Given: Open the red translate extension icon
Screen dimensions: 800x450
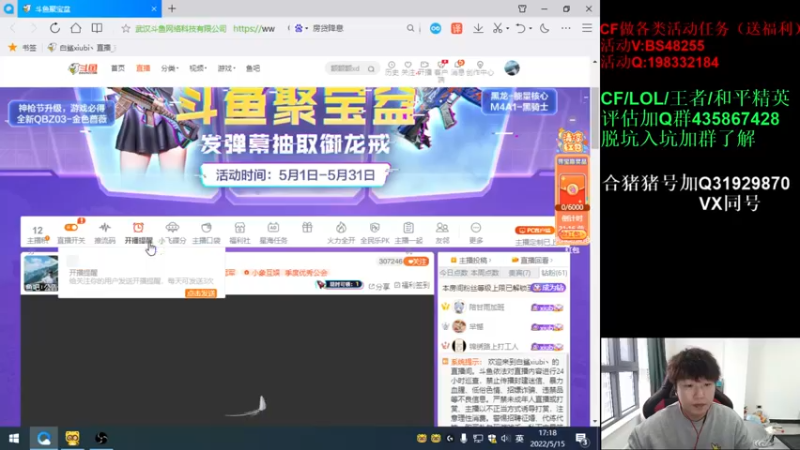Looking at the screenshot, I should pos(456,29).
